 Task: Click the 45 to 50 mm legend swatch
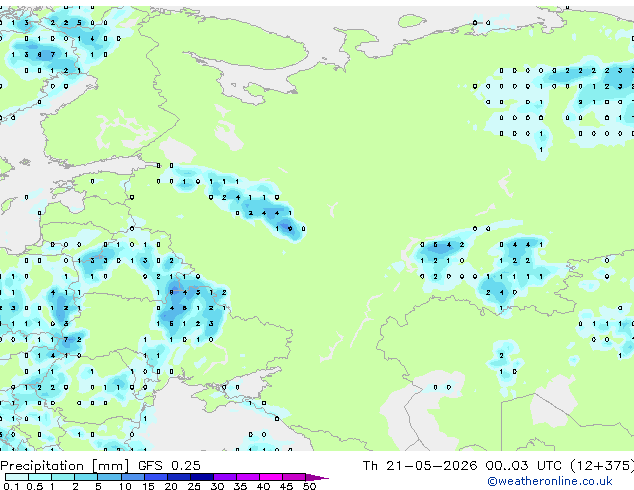point(294,477)
